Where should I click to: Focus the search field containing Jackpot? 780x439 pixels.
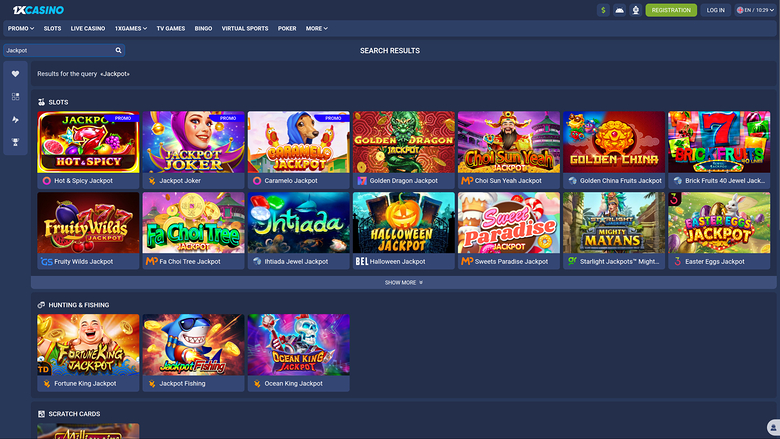64,50
